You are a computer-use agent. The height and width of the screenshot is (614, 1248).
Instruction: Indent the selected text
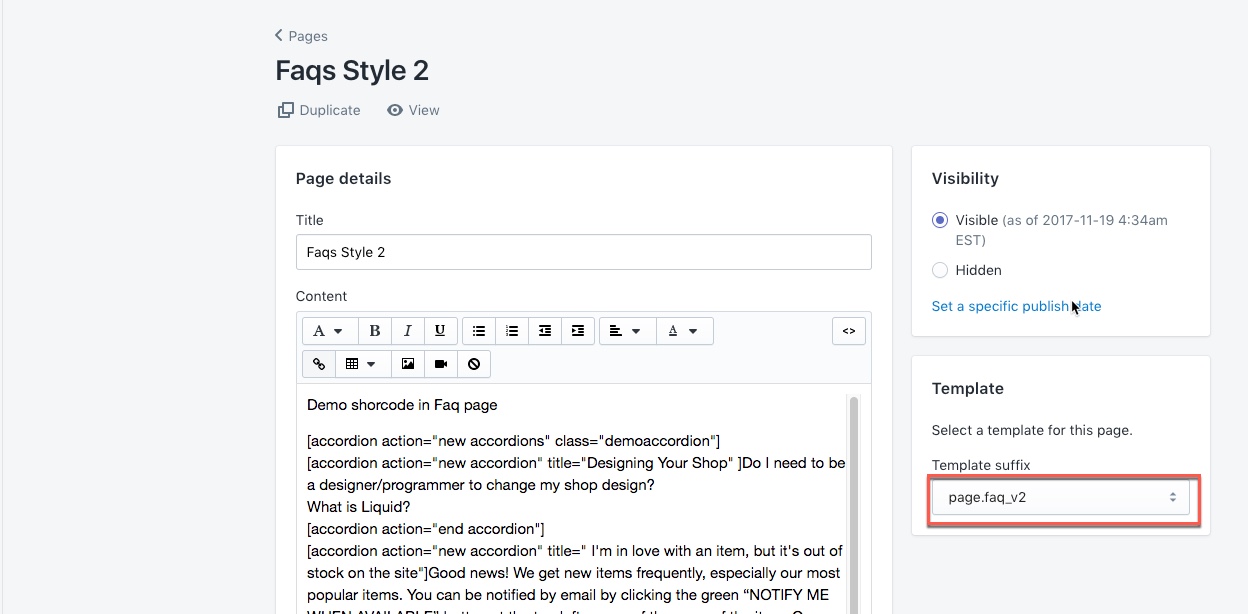coord(578,331)
